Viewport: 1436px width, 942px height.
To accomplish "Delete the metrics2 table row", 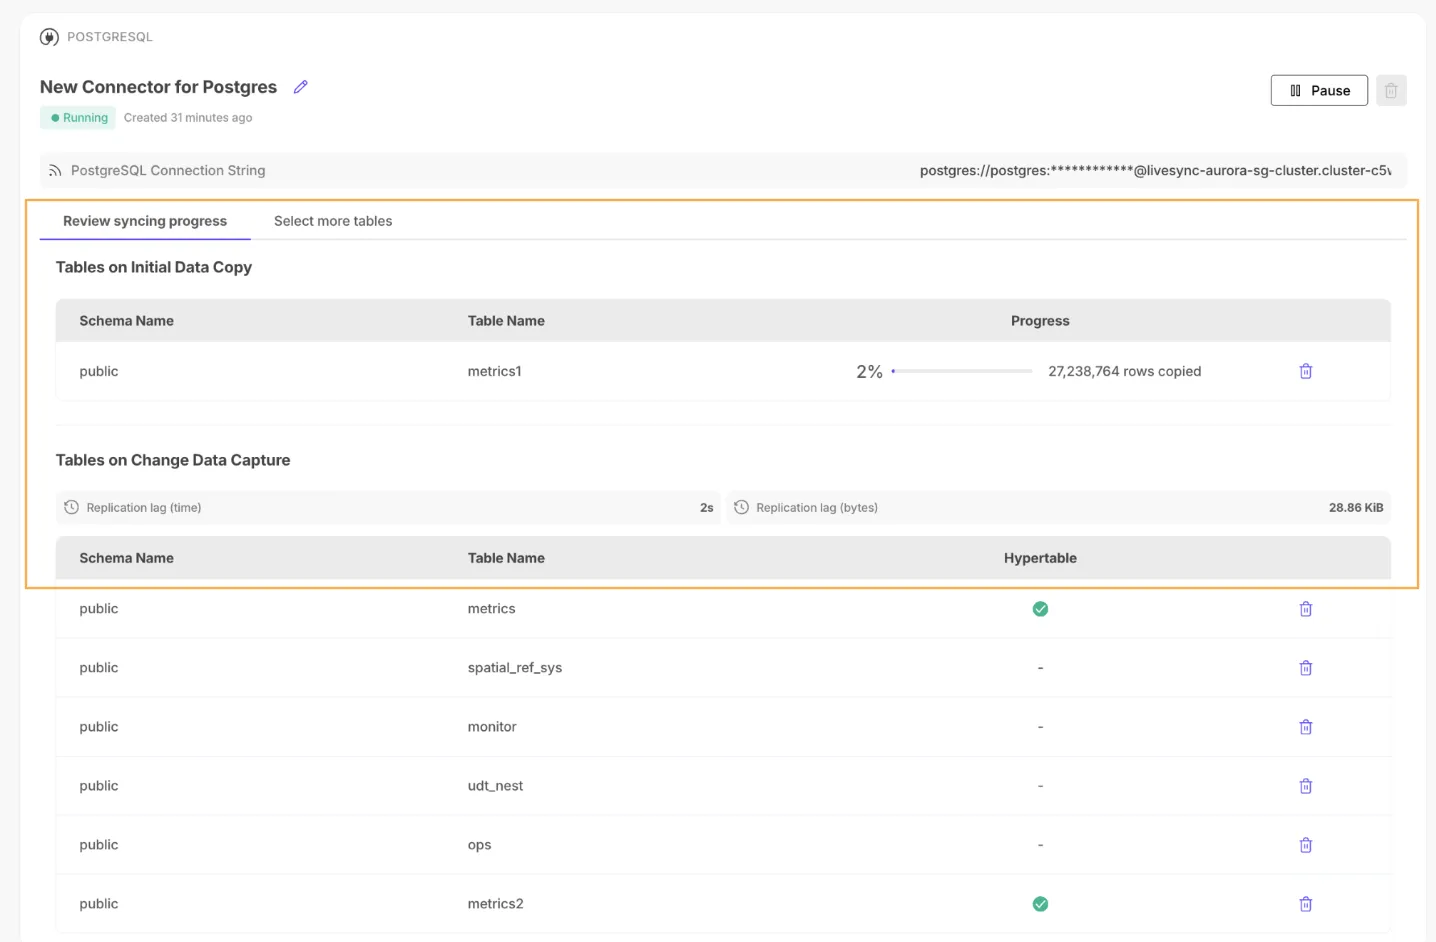I will (x=1305, y=904).
